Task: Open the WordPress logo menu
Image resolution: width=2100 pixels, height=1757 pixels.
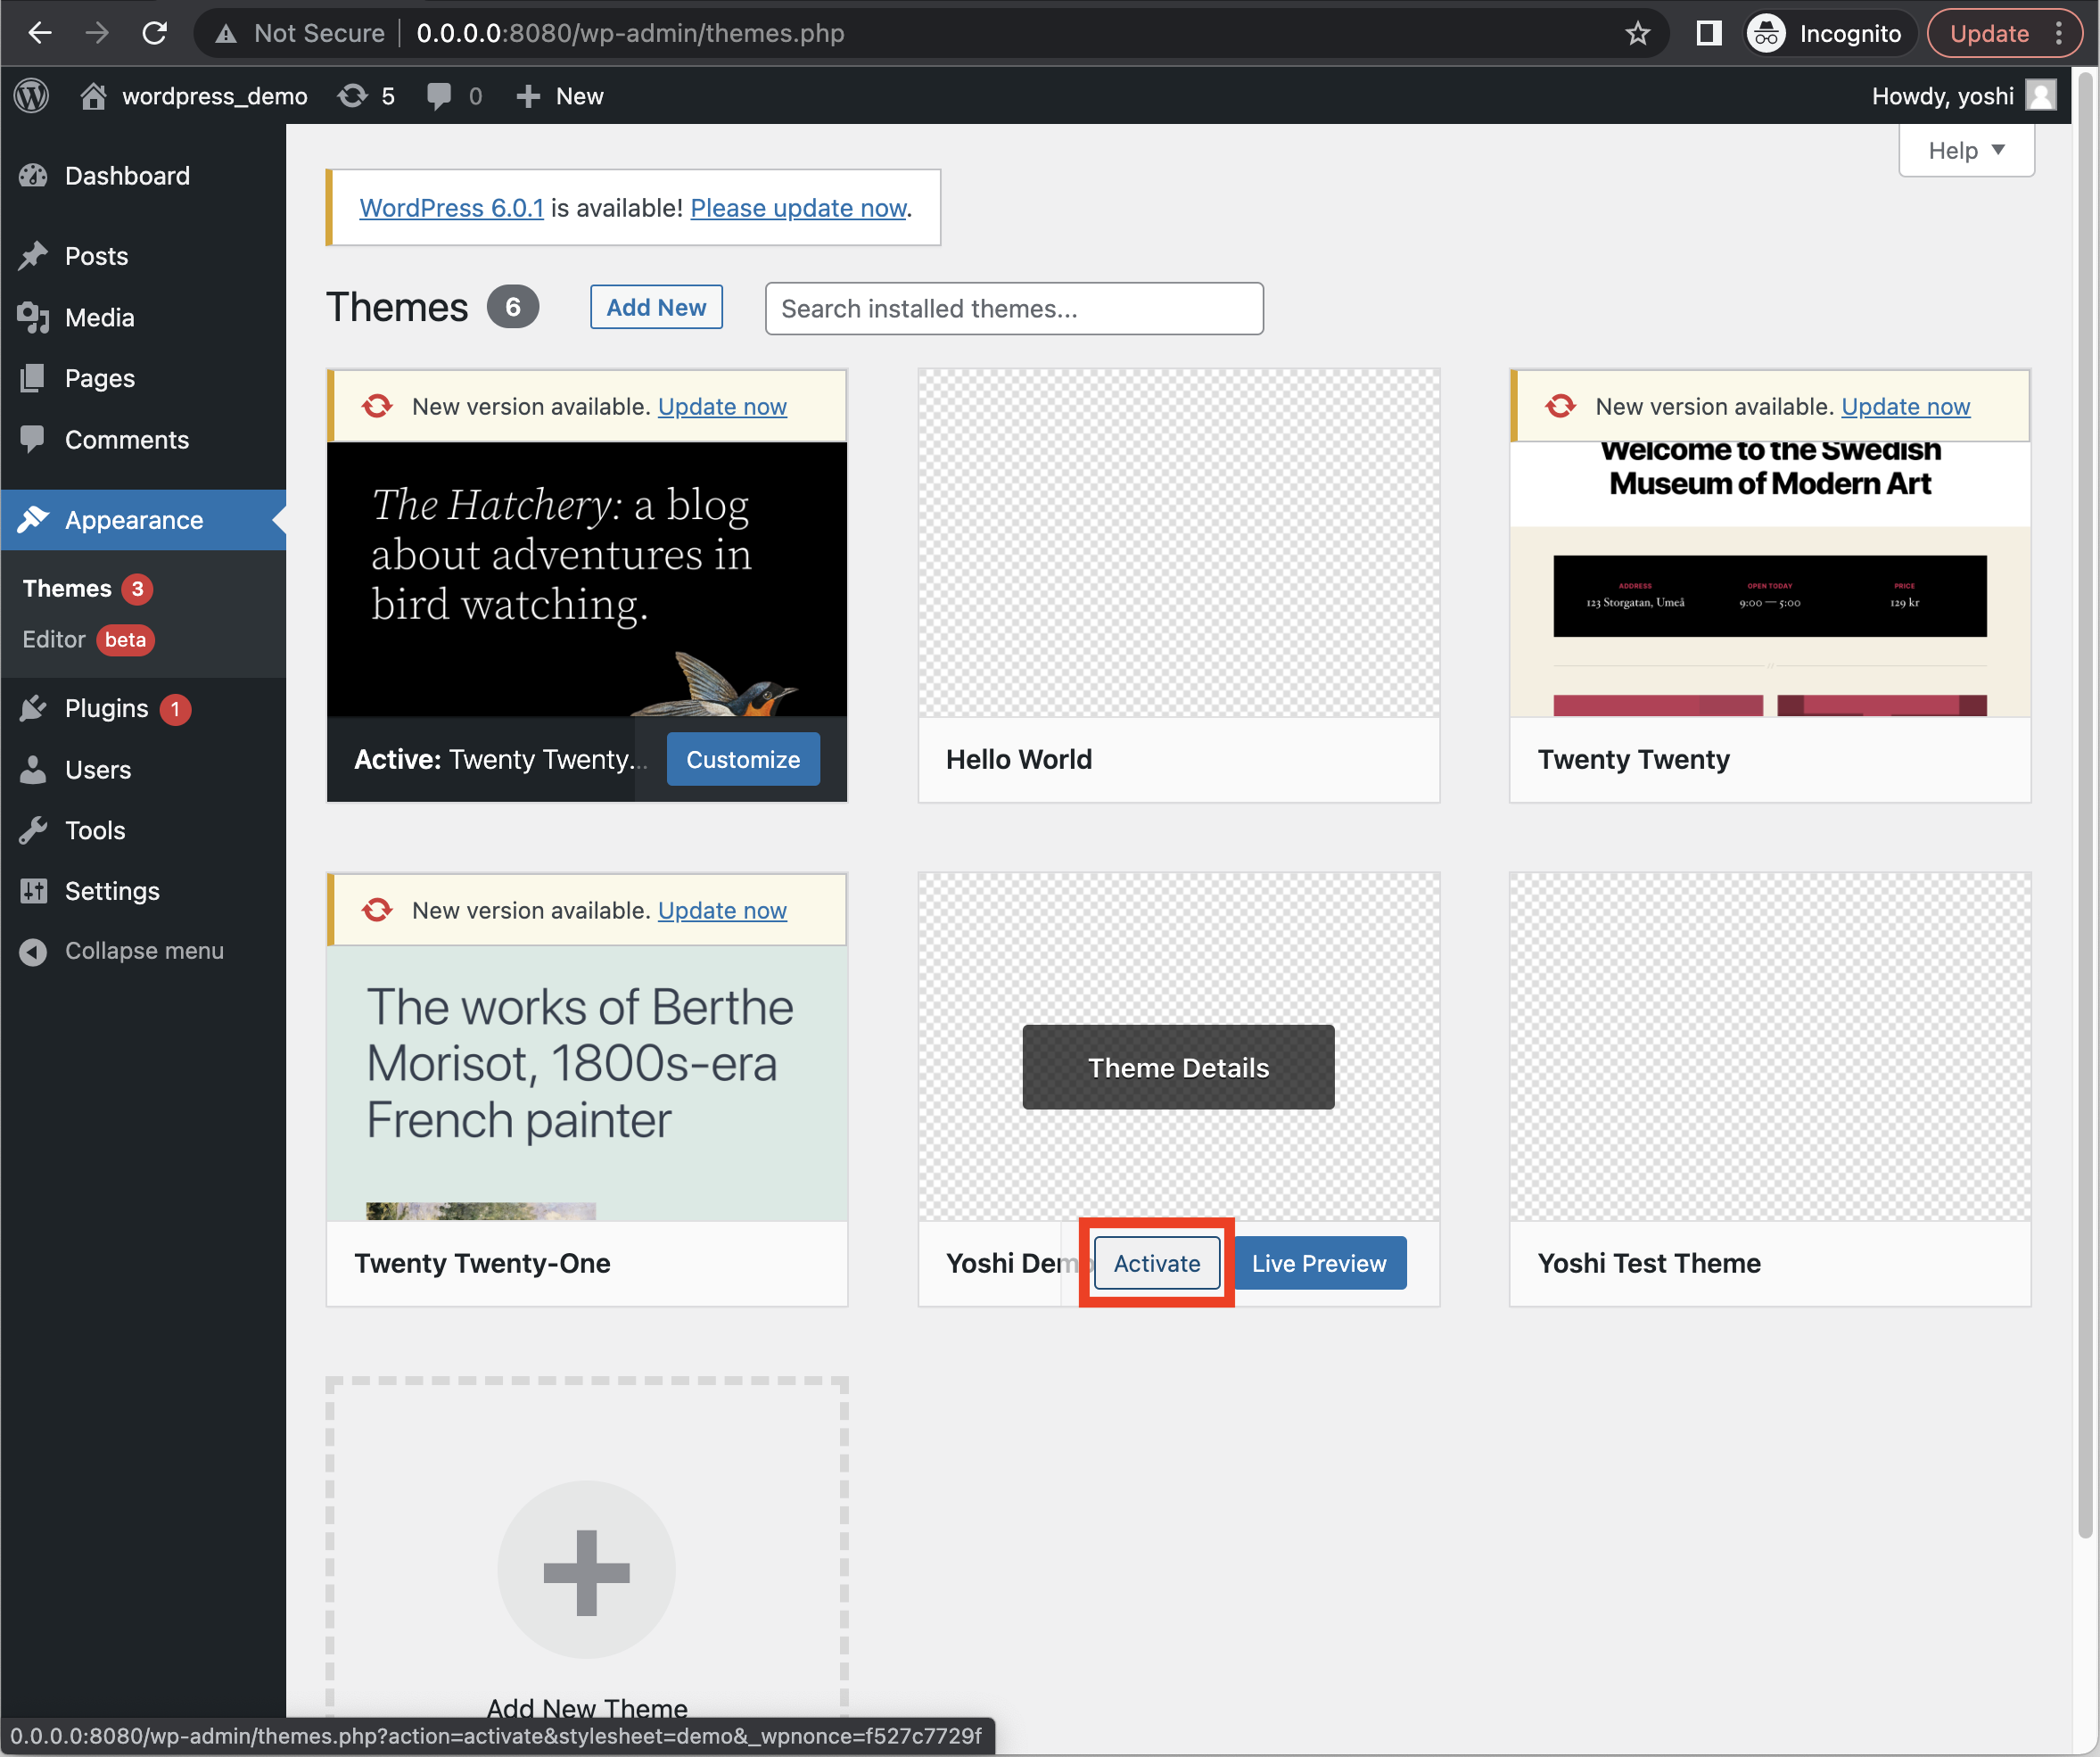Action: tap(32, 96)
